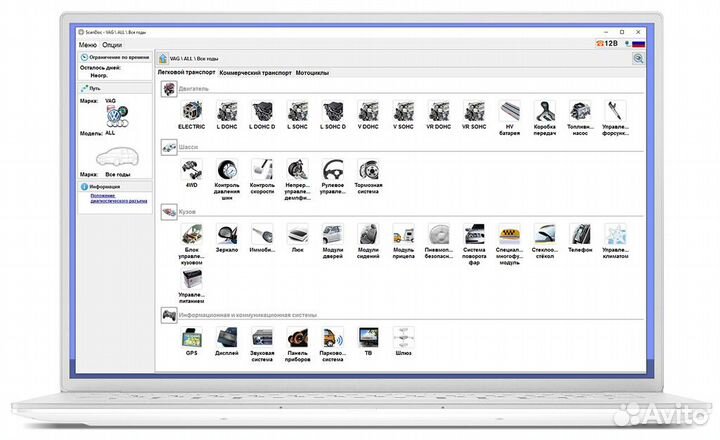Click the Коробка передач gearbox icon
Screen dimensions: 720x440
[545, 110]
